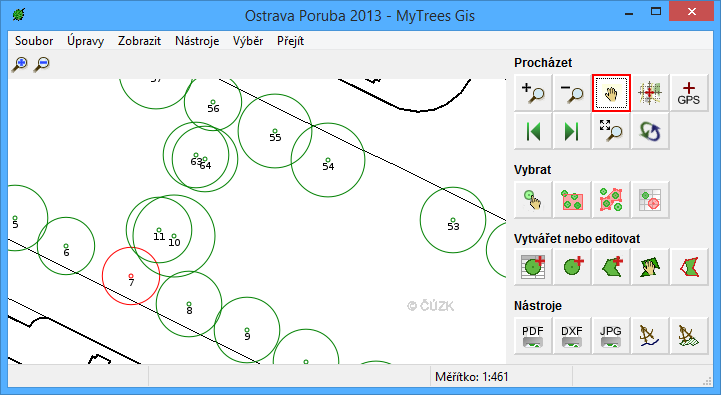Open the Soubor menu

pyautogui.click(x=34, y=41)
